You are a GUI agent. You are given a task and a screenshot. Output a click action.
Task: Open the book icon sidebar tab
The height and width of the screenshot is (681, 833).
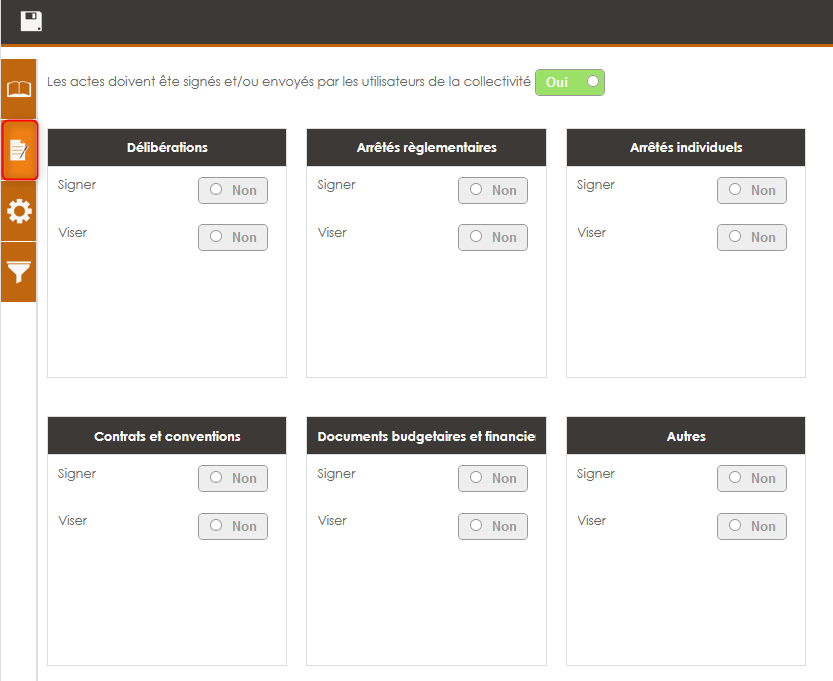[19, 89]
